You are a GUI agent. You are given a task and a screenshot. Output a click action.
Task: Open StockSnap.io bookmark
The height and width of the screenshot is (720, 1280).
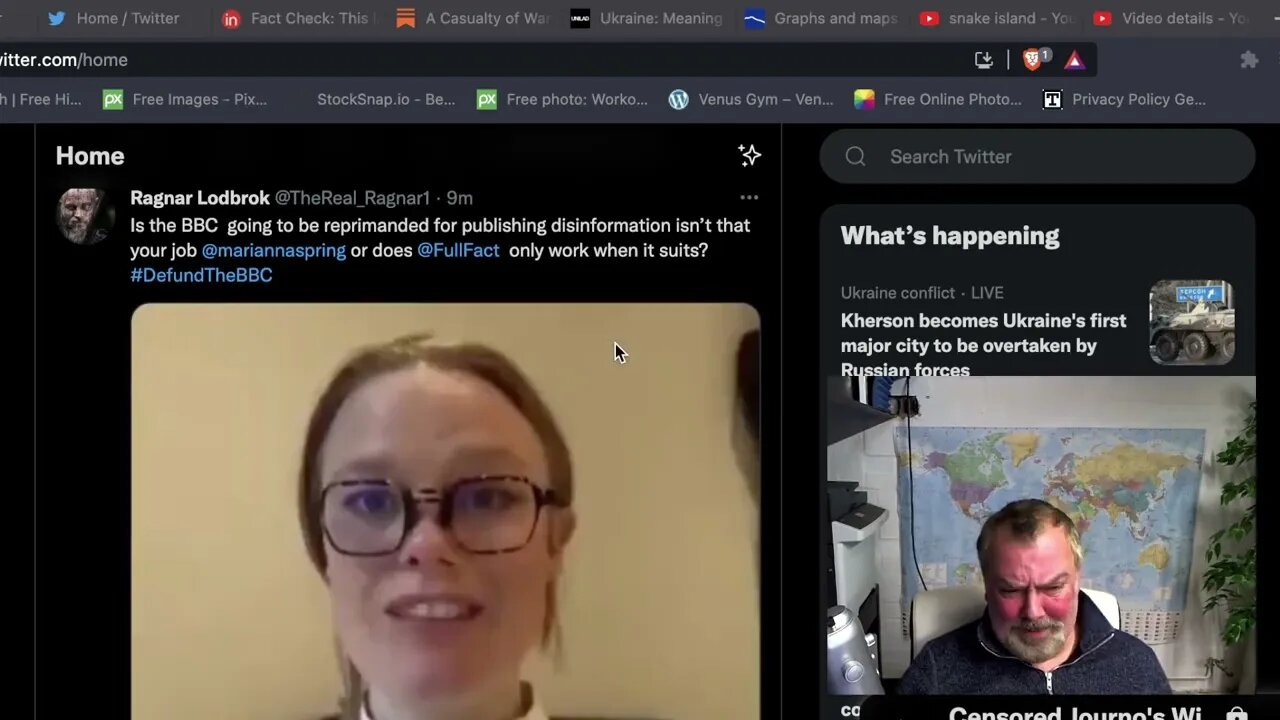pos(386,99)
